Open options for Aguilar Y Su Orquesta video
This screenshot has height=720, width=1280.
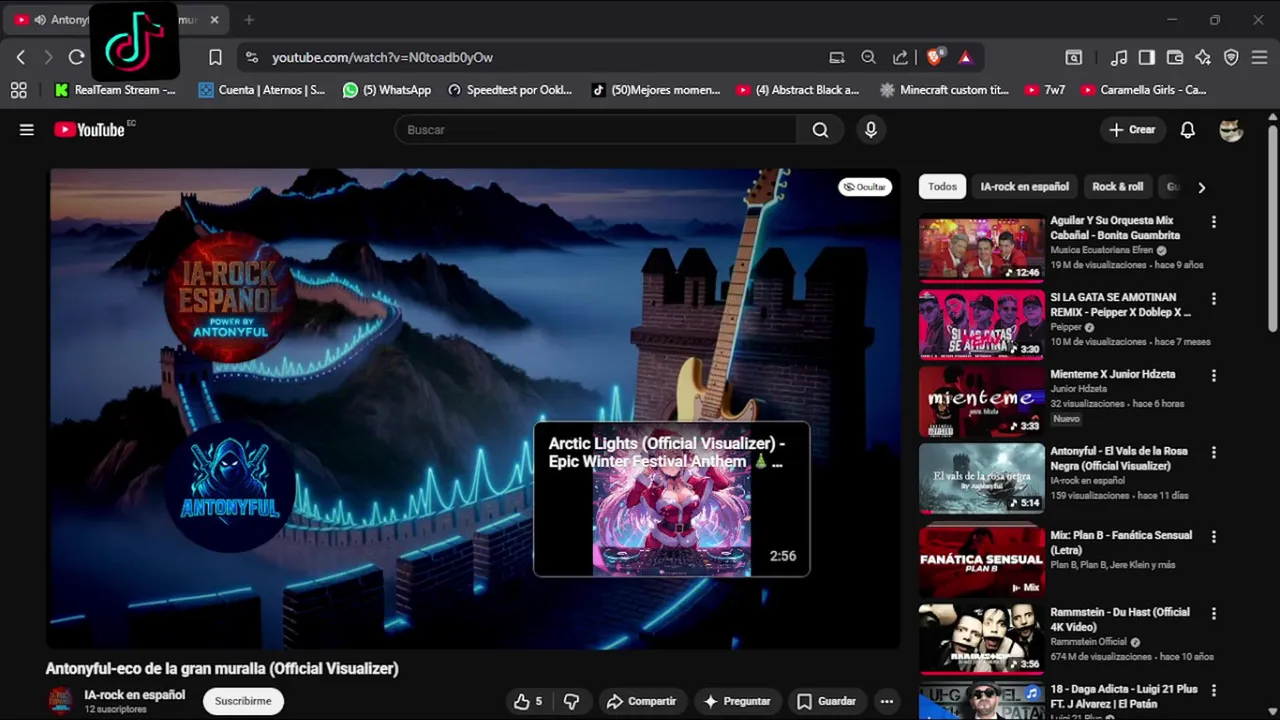point(1214,222)
